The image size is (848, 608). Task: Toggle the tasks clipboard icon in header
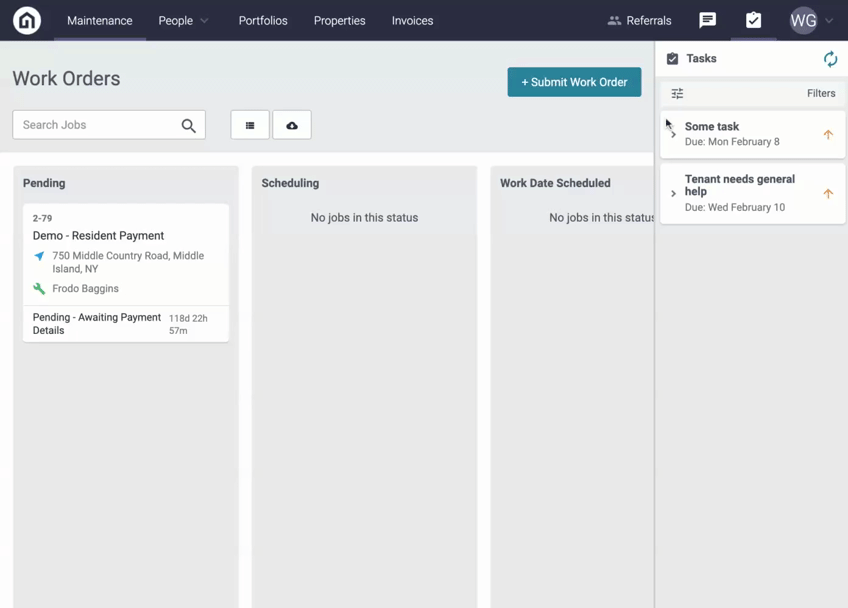[753, 21]
